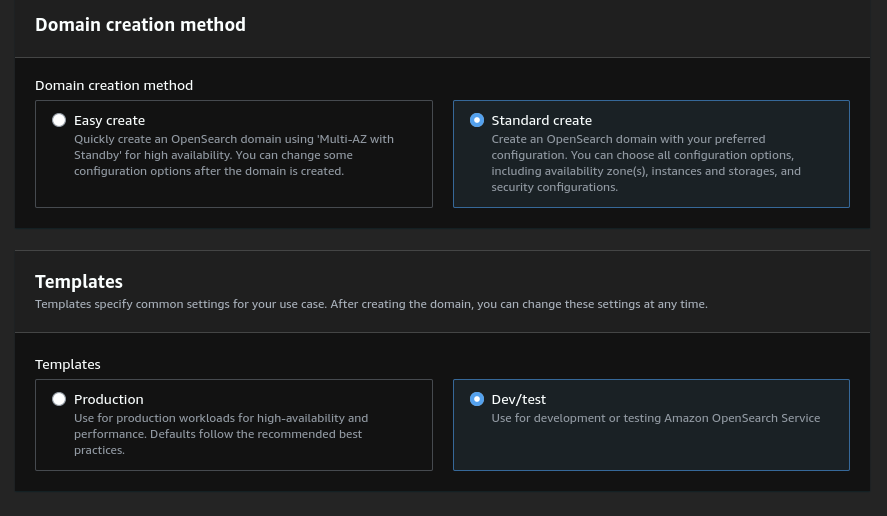Image resolution: width=887 pixels, height=516 pixels.
Task: Click the Standard create description text
Action: point(646,163)
